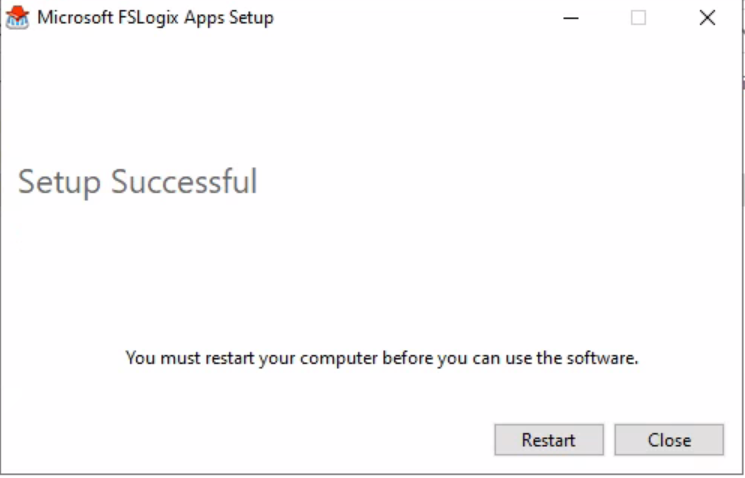
Task: Click the greyed-out maximize box icon
Action: pyautogui.click(x=638, y=18)
